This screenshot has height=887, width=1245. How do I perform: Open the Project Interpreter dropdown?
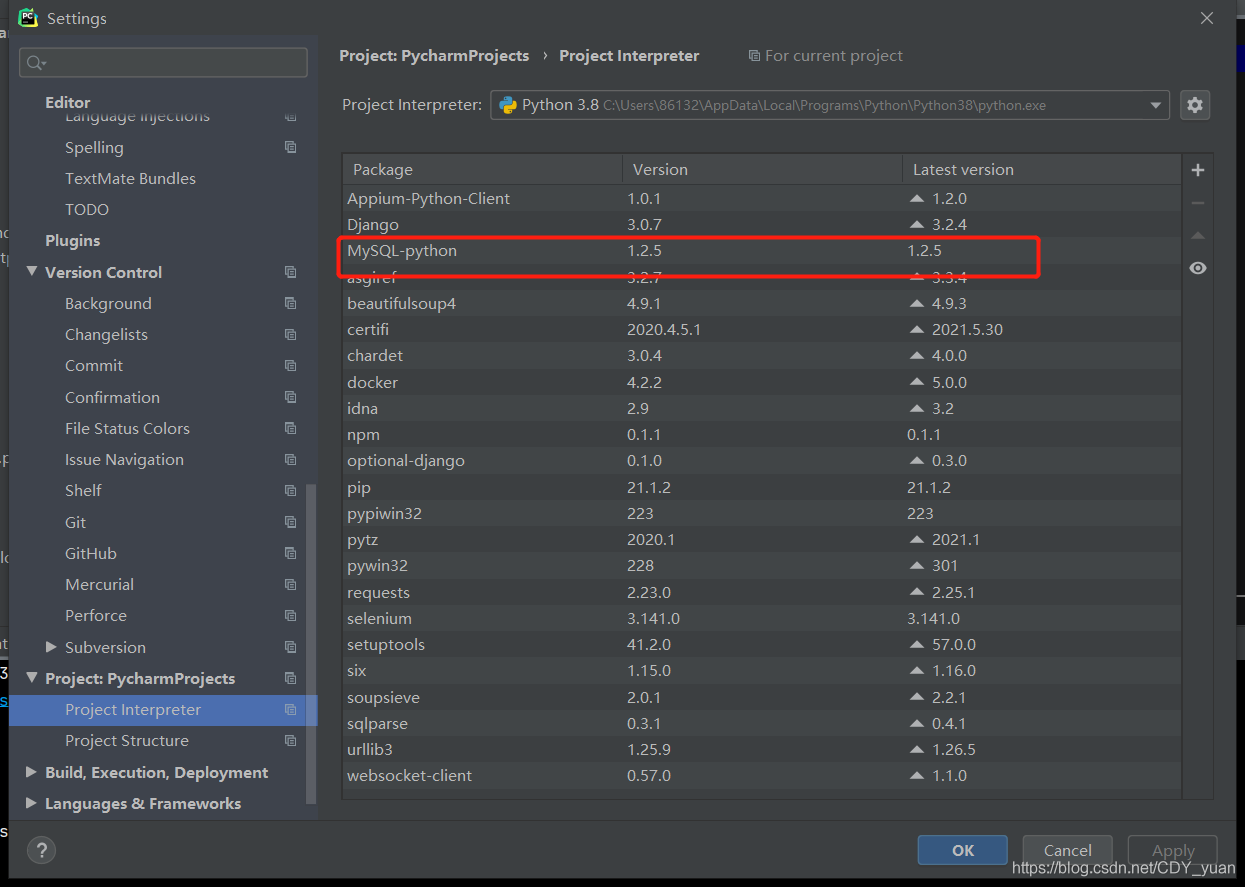[1156, 105]
